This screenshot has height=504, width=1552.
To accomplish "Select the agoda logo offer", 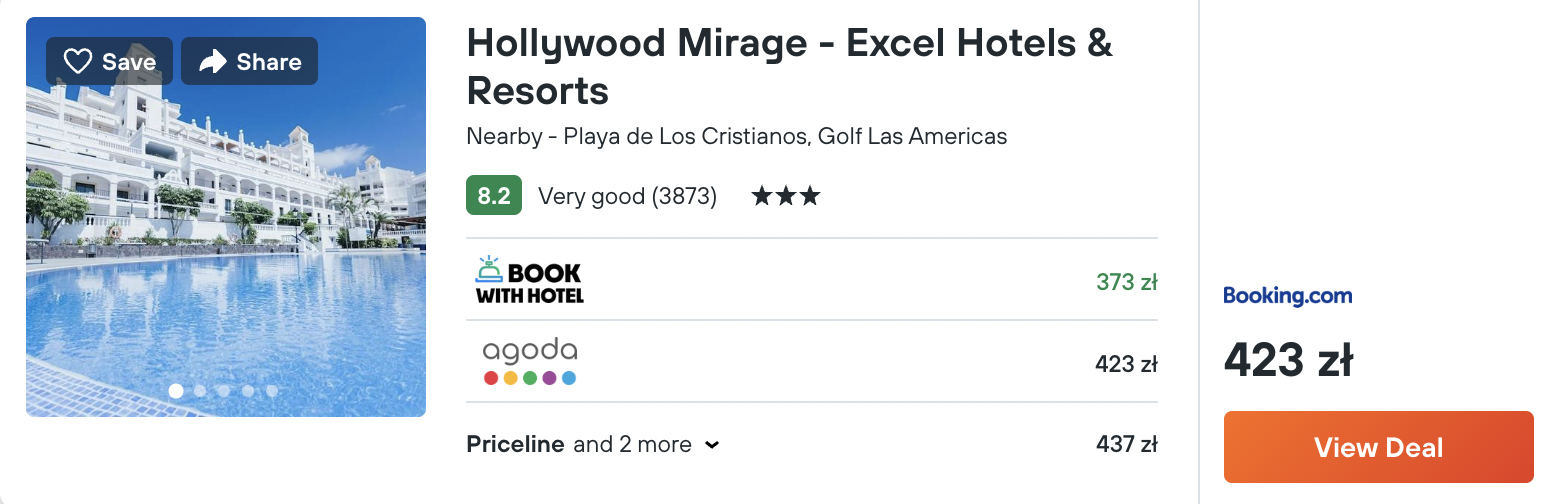I will pos(530,362).
